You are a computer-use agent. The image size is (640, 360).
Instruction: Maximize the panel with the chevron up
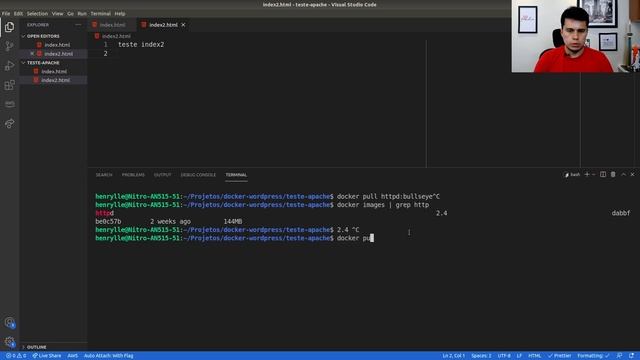click(623, 175)
